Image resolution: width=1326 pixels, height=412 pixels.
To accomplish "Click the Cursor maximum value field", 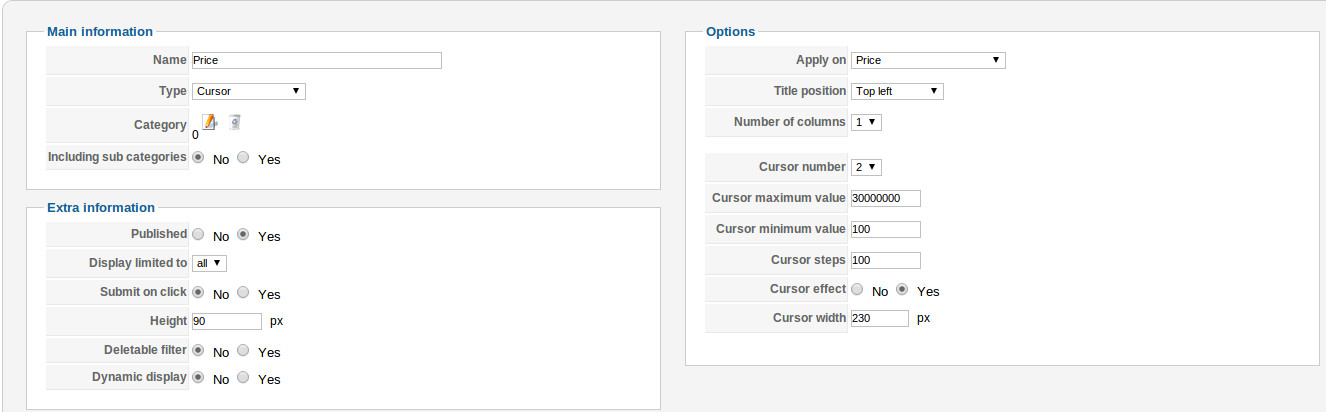I will click(x=885, y=198).
